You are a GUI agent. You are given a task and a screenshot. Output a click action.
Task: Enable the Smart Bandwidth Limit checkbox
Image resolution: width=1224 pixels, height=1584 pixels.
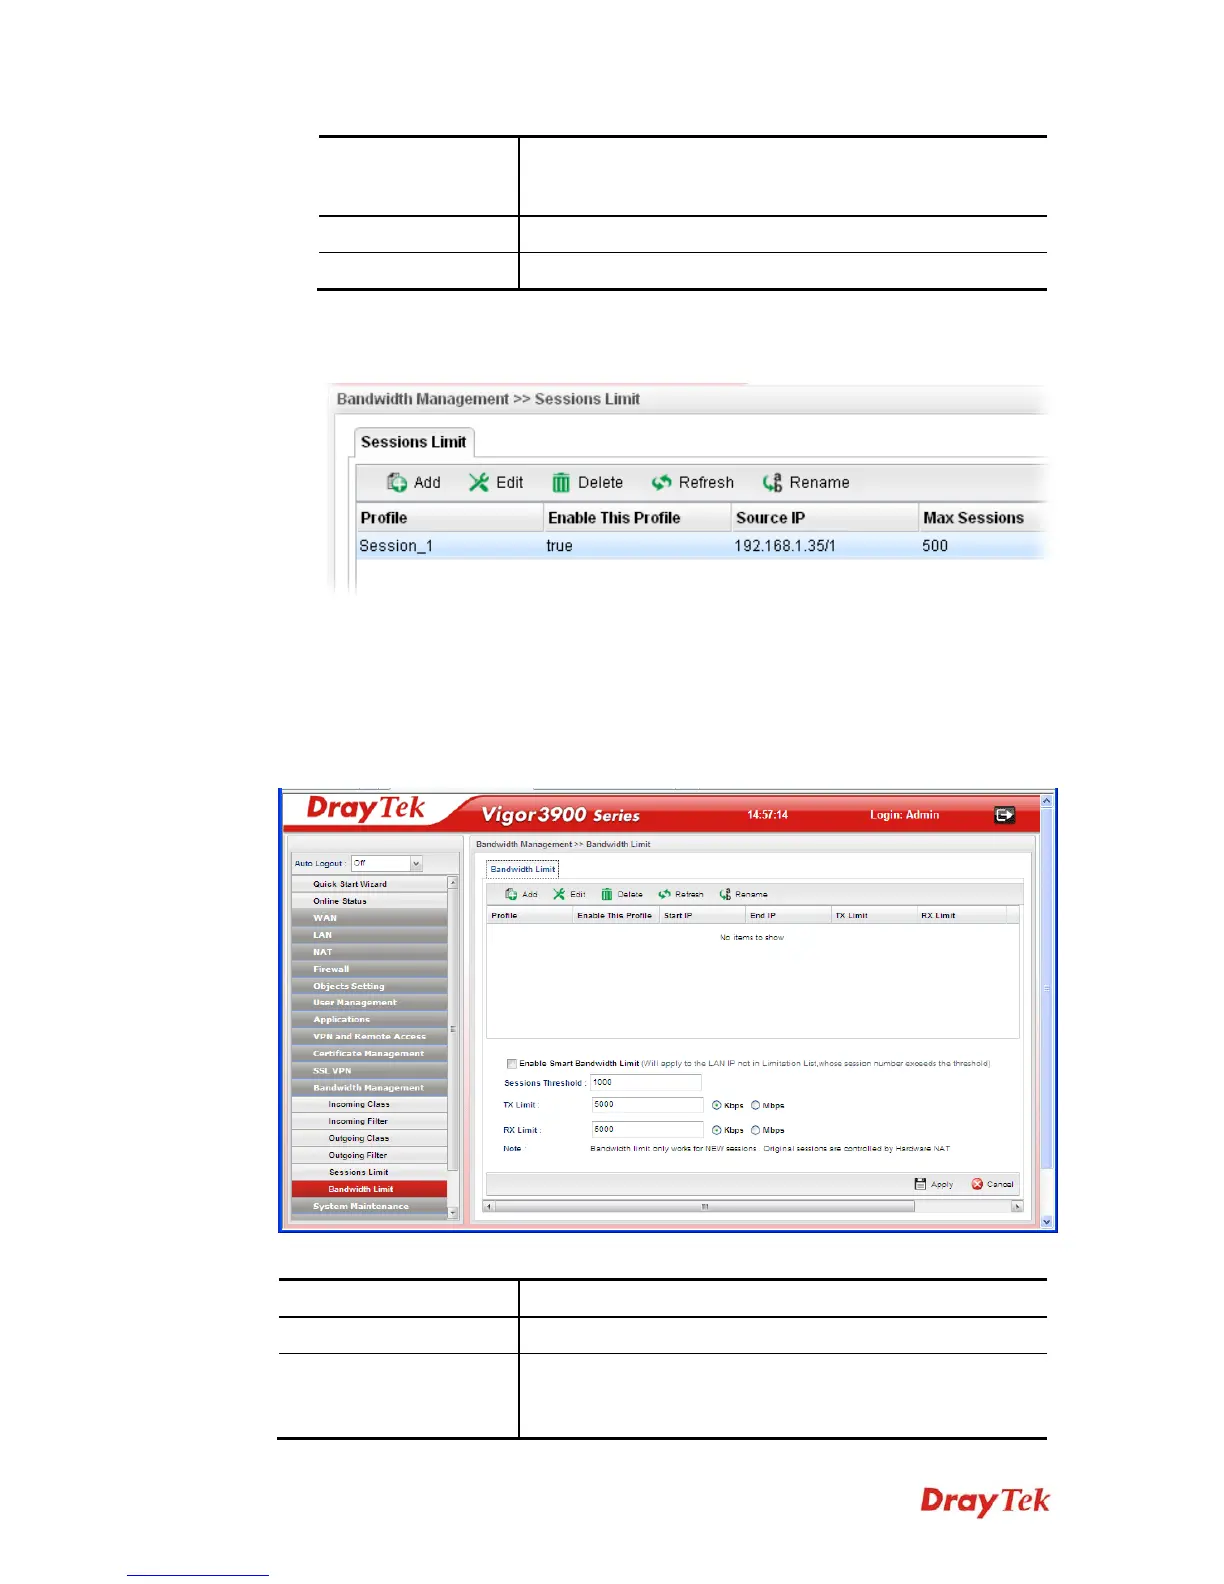[x=512, y=1064]
